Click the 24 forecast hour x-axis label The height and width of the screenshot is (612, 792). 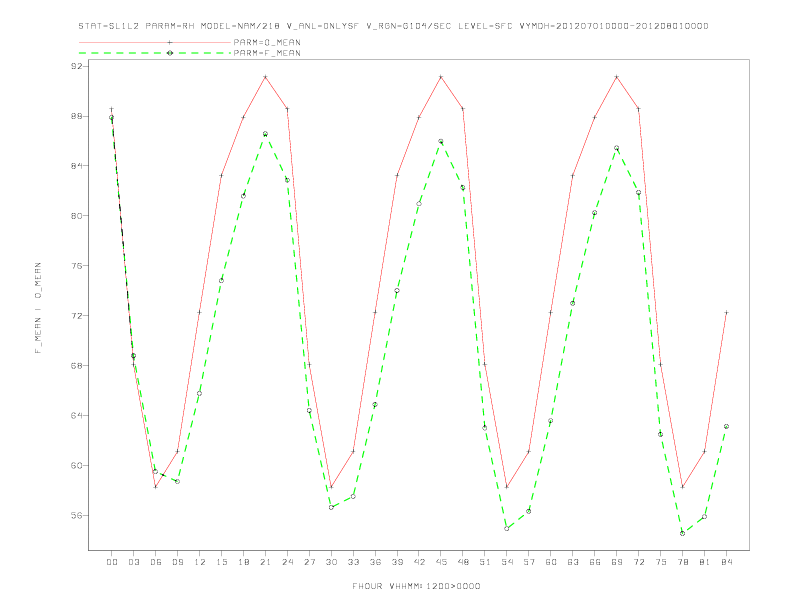(287, 562)
